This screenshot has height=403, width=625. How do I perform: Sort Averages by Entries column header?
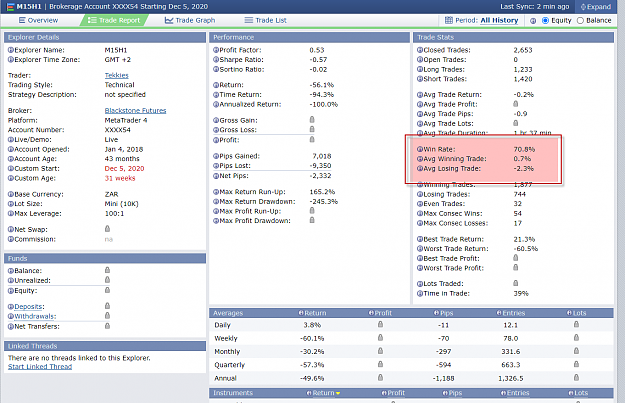click(511, 313)
